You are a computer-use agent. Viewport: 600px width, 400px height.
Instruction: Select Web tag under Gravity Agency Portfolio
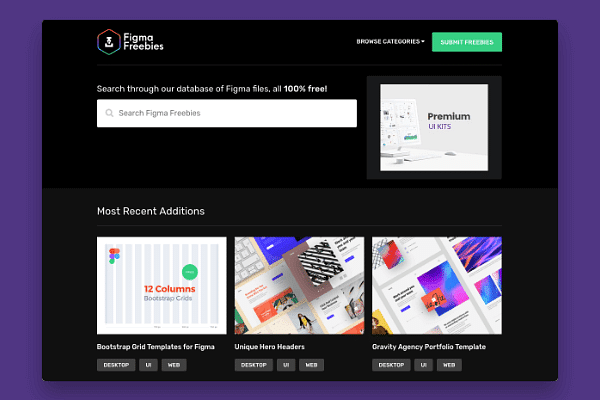[449, 365]
